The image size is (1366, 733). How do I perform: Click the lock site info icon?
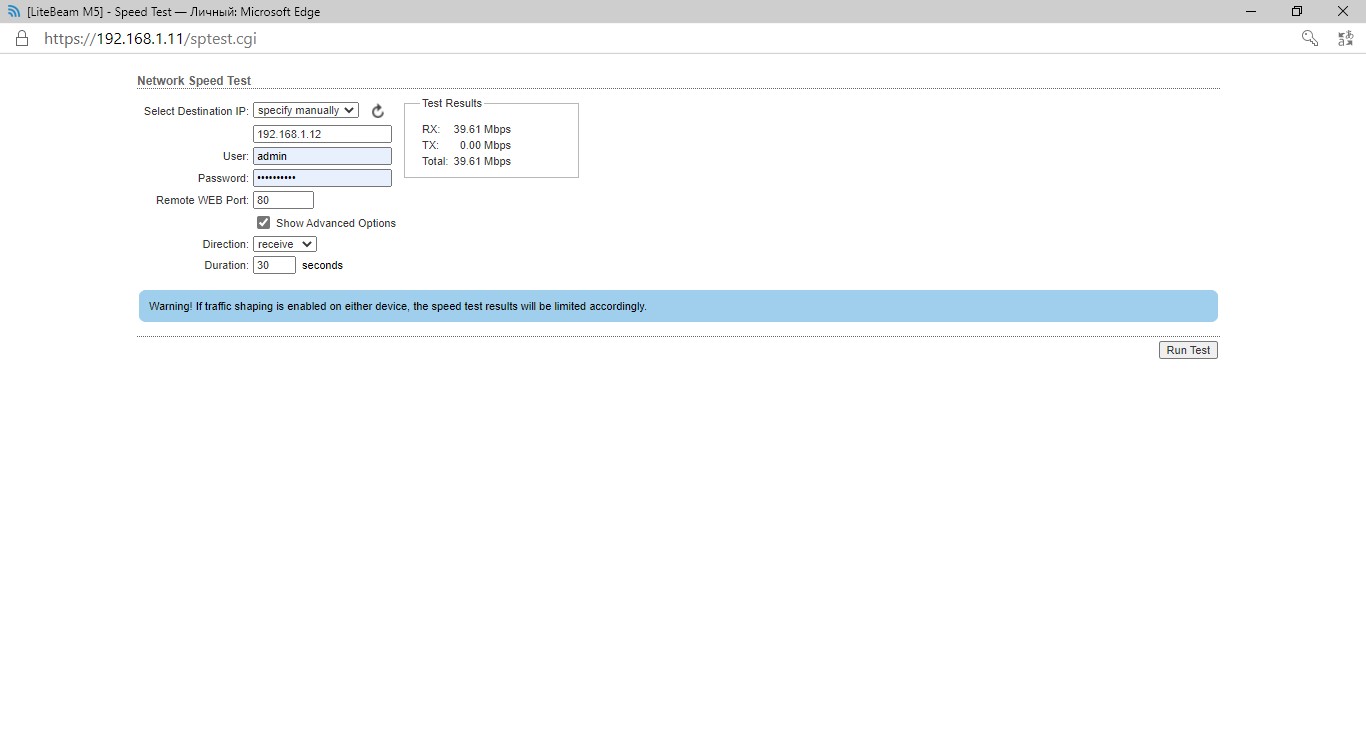pos(22,38)
